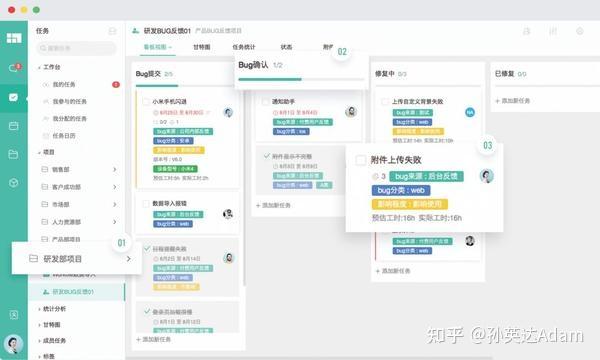
Task: Check the 附件上传失败 task checkbox
Action: [360, 160]
